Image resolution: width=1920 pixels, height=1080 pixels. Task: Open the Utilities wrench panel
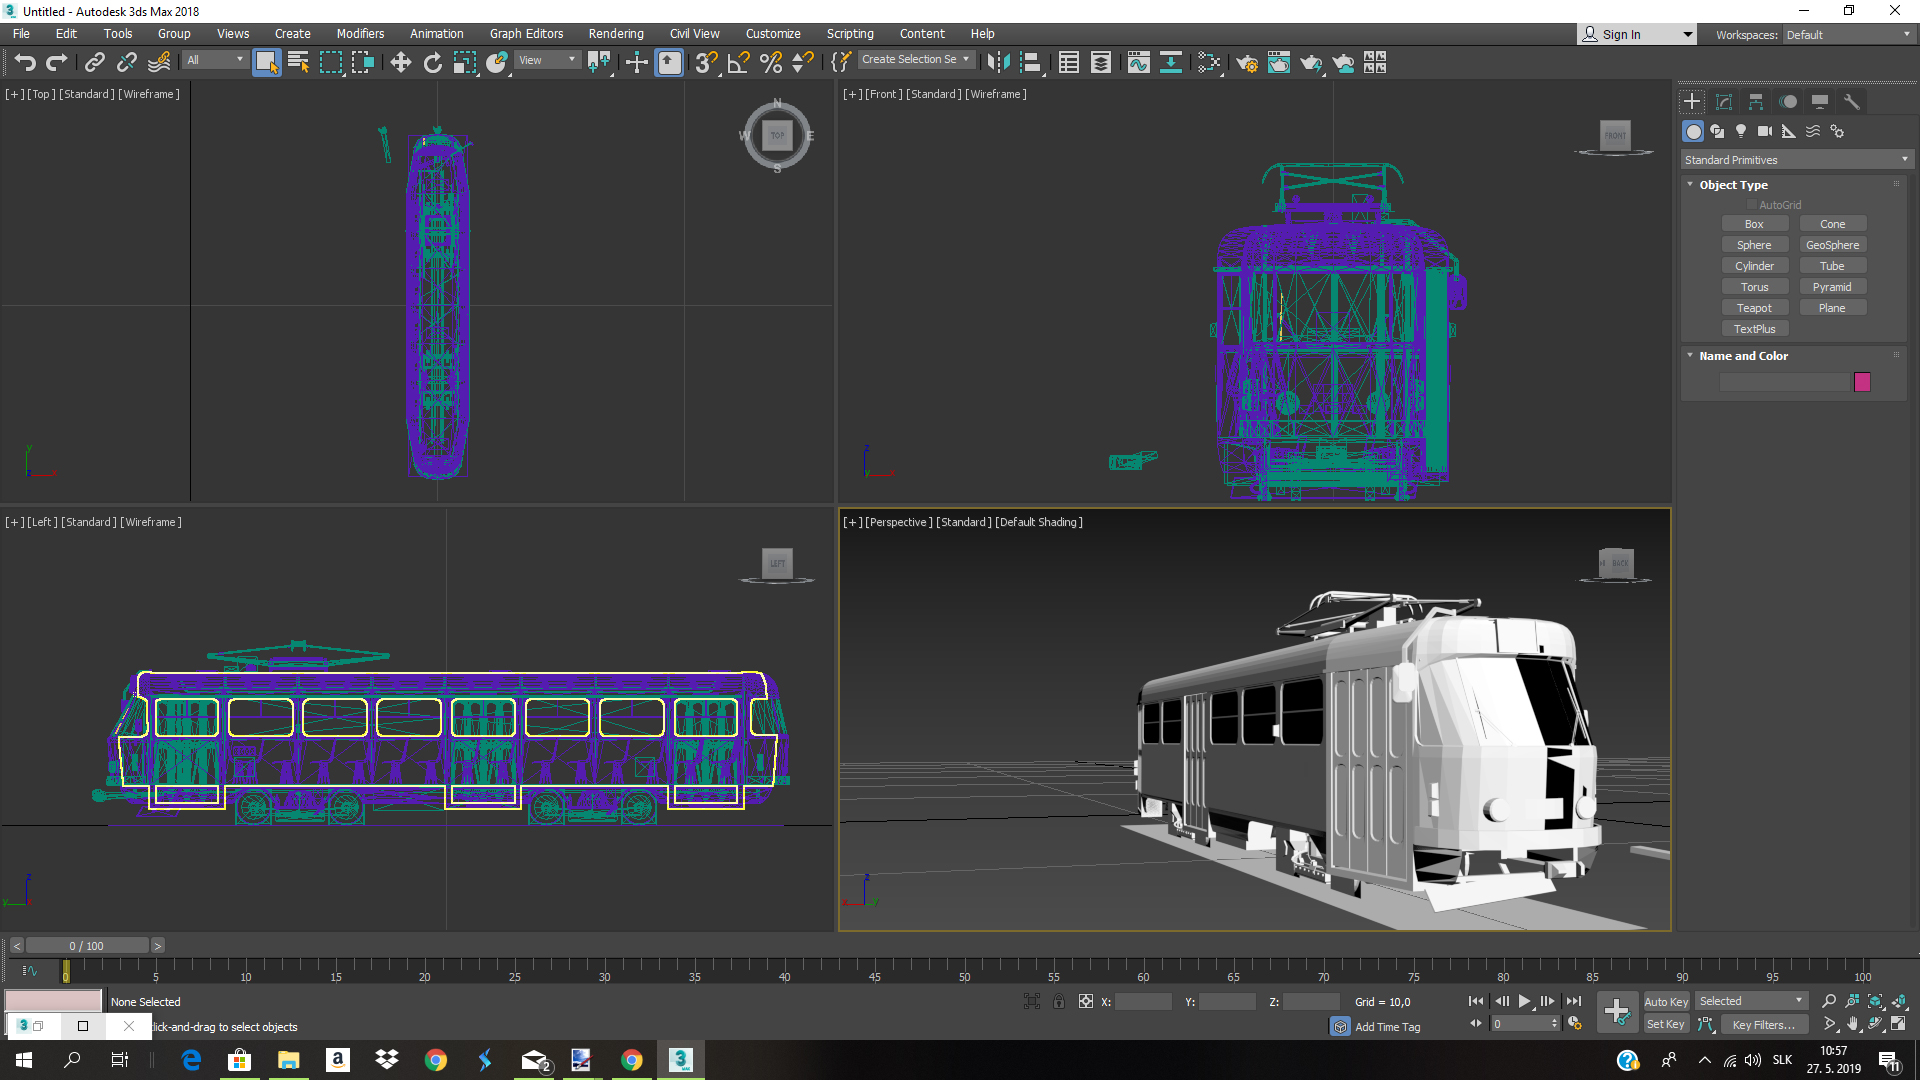pos(1852,102)
